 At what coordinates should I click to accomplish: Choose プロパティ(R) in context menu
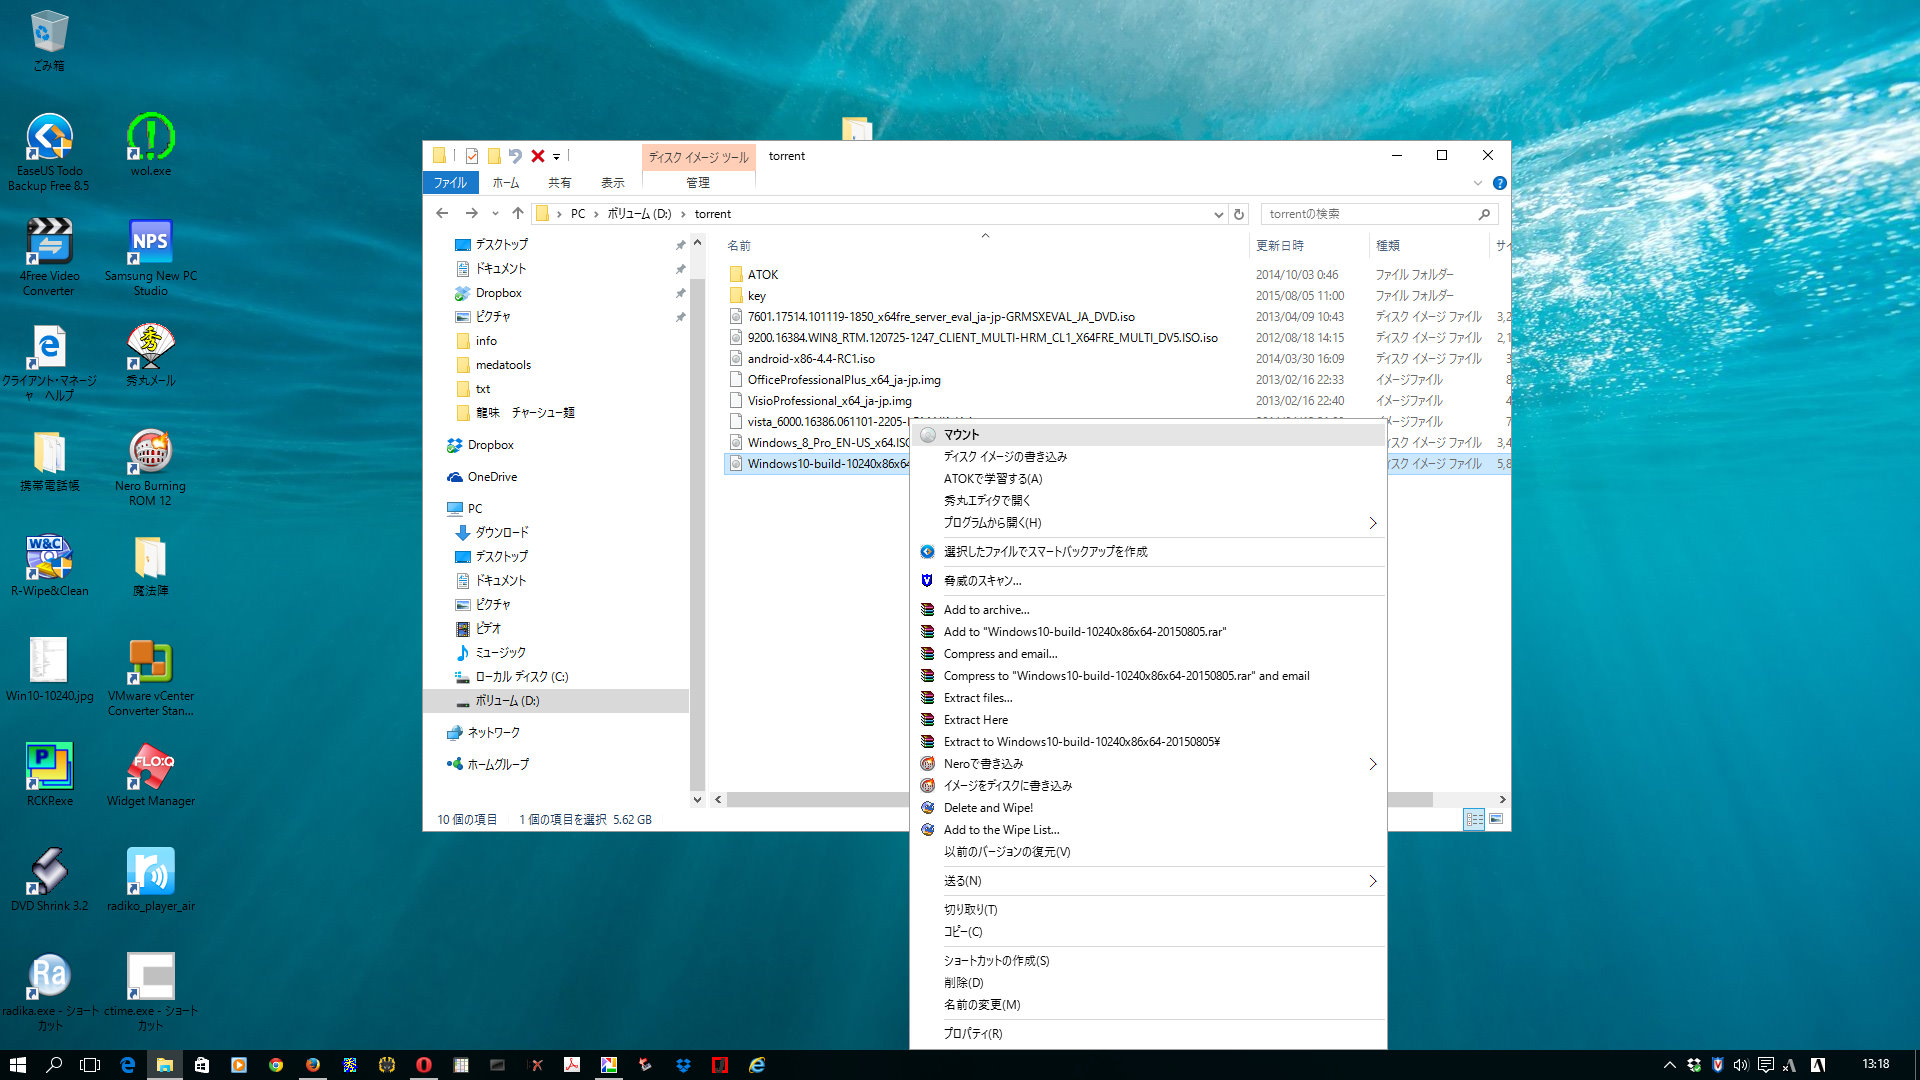tap(1148, 1034)
